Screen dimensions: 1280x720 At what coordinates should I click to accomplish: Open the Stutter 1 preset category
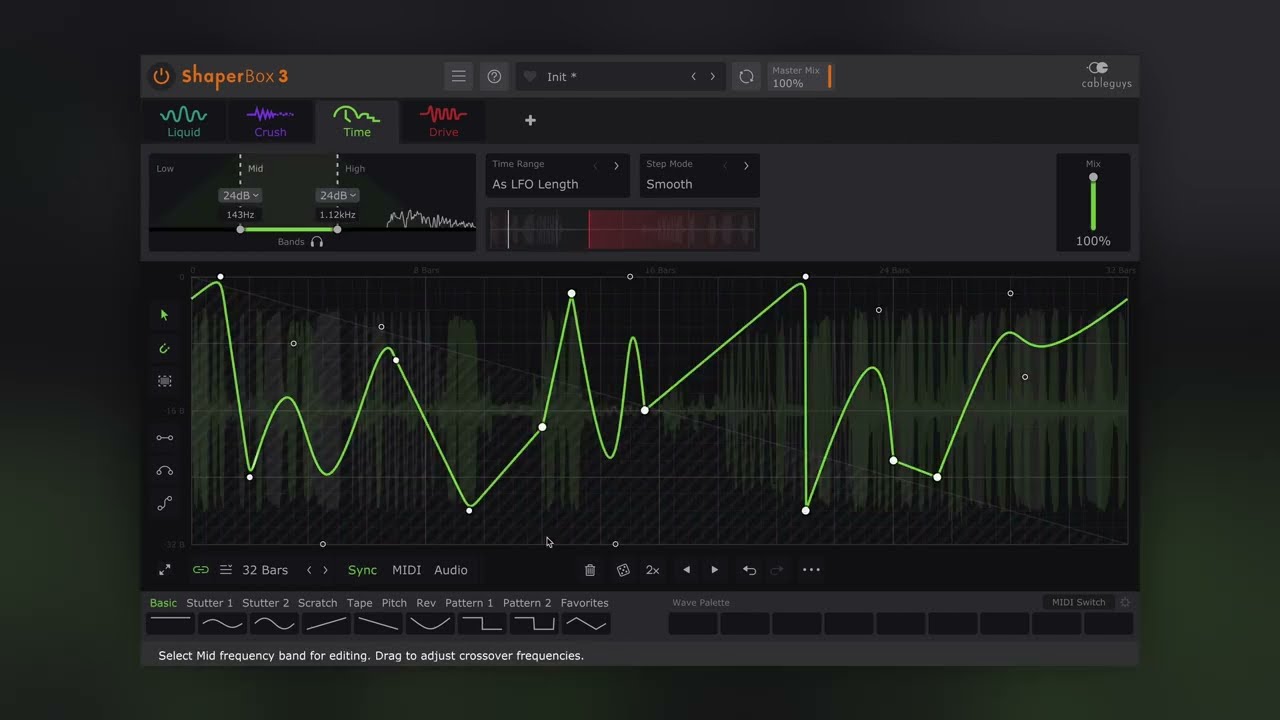[x=209, y=603]
